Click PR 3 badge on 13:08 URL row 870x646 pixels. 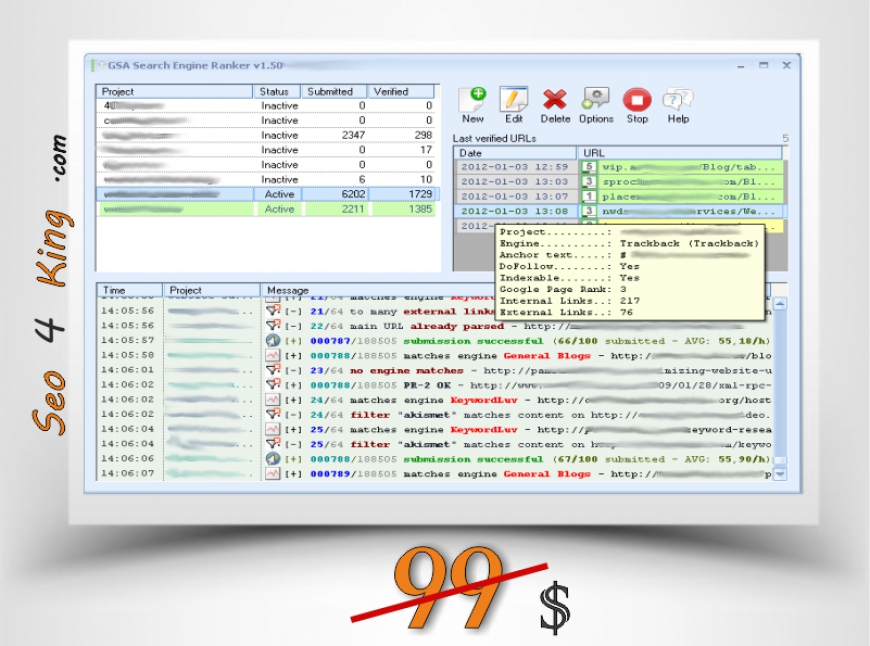point(589,211)
